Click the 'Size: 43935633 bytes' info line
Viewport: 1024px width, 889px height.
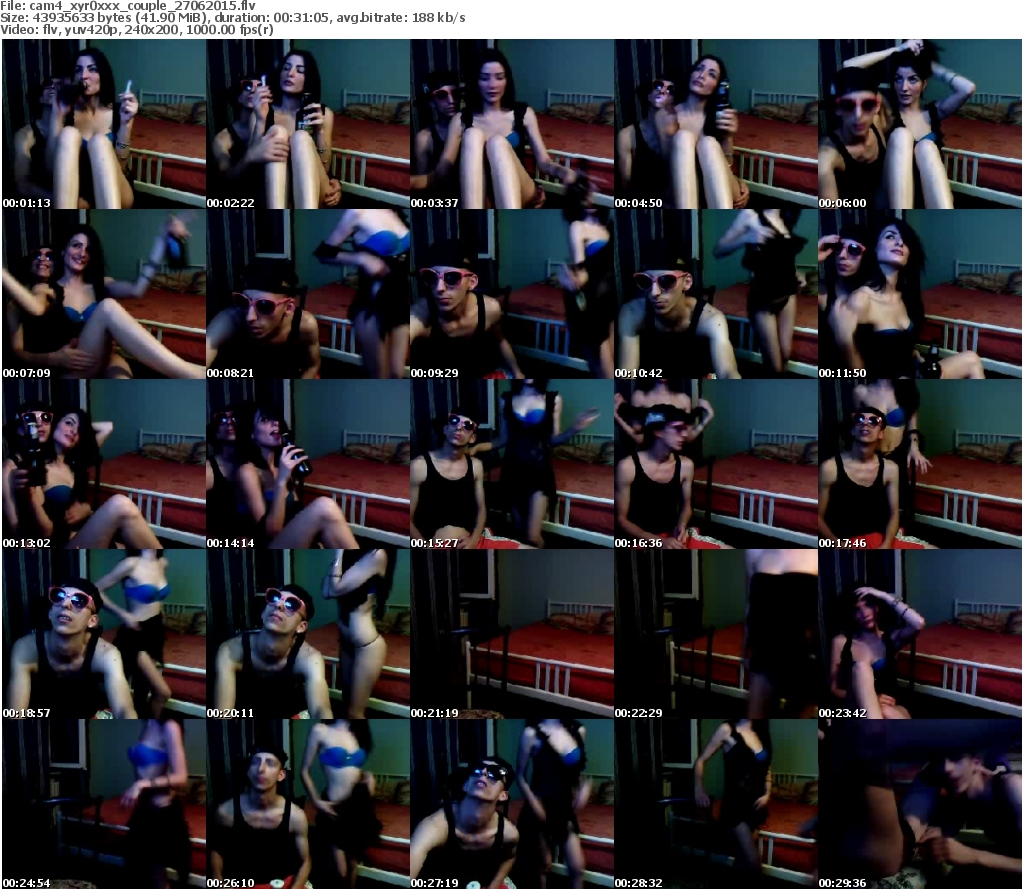click(x=232, y=18)
